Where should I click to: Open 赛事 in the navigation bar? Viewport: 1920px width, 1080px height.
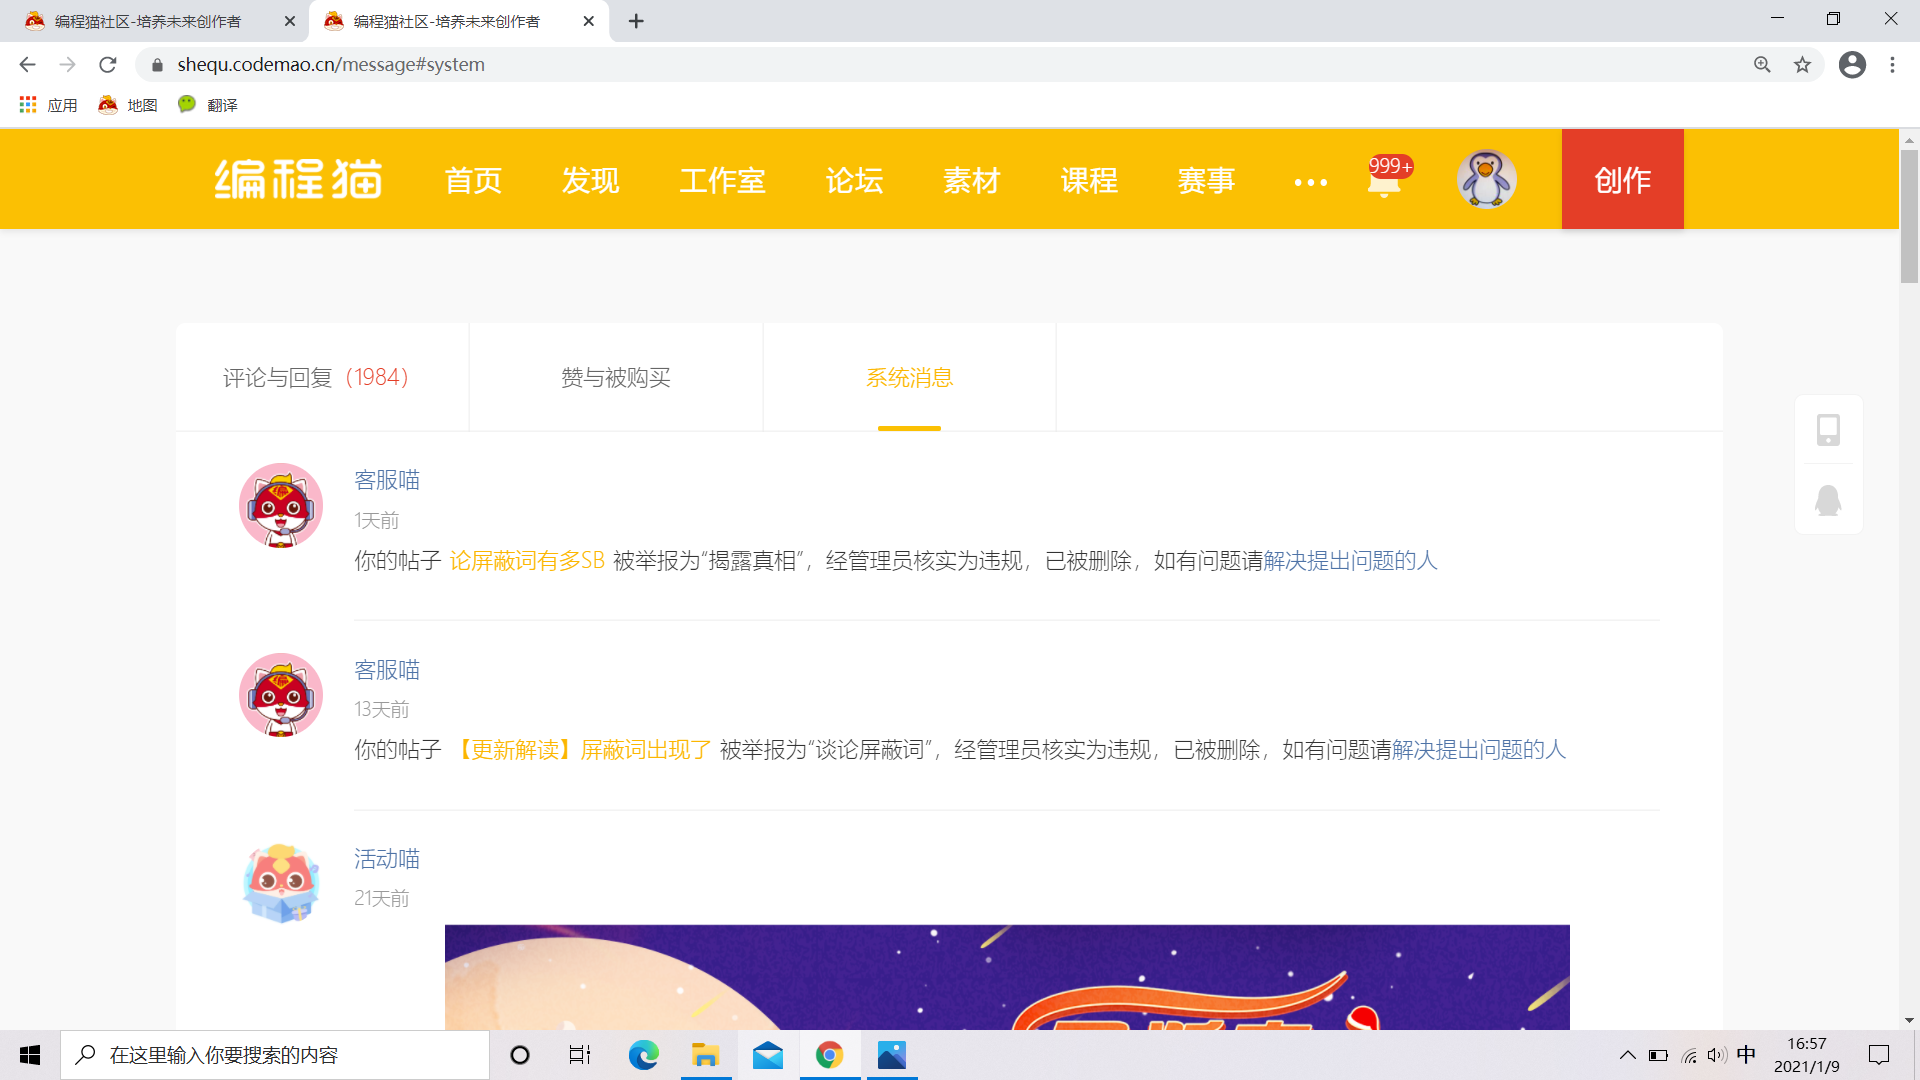pos(1206,180)
